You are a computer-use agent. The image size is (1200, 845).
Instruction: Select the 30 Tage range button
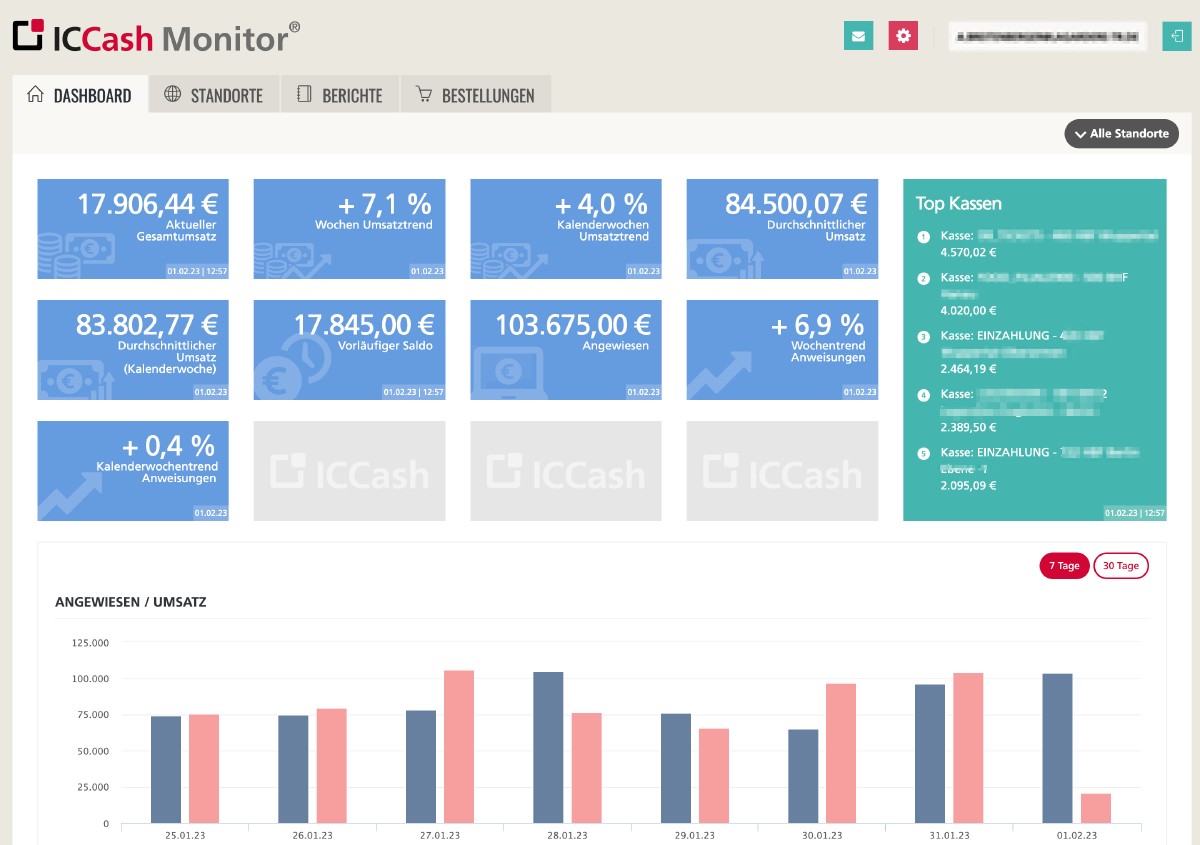tap(1121, 566)
